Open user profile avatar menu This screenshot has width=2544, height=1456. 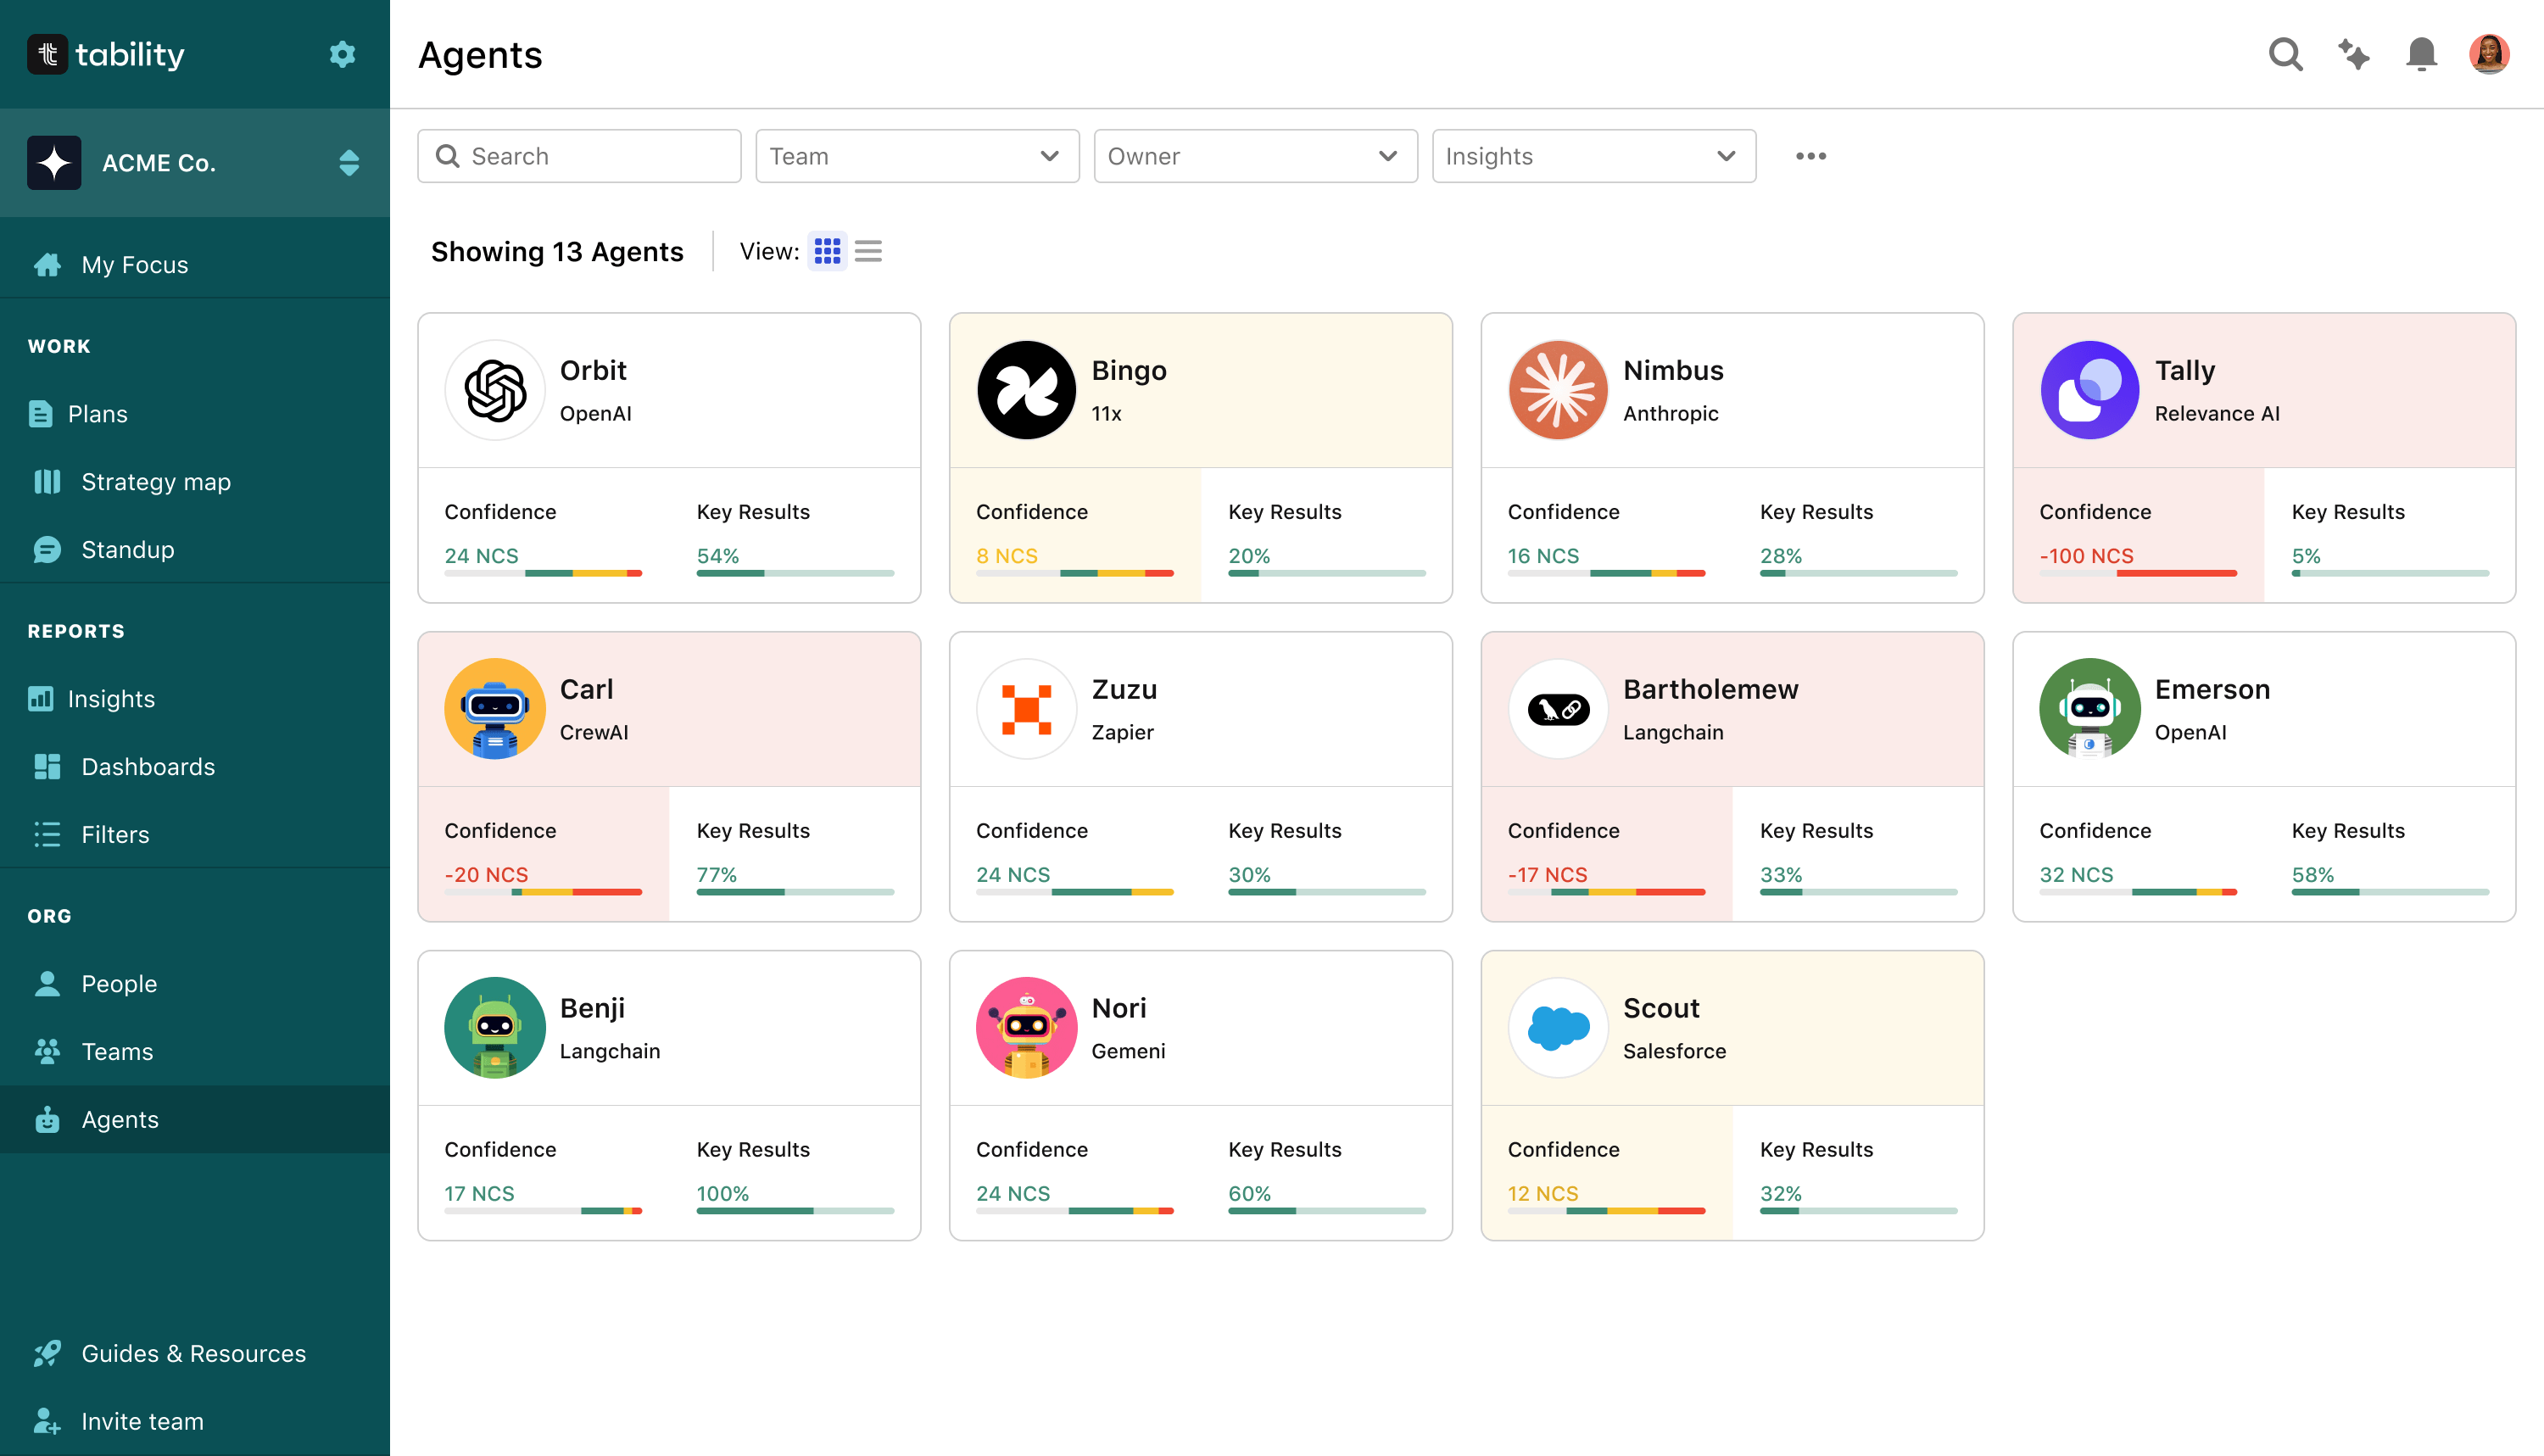point(2489,54)
